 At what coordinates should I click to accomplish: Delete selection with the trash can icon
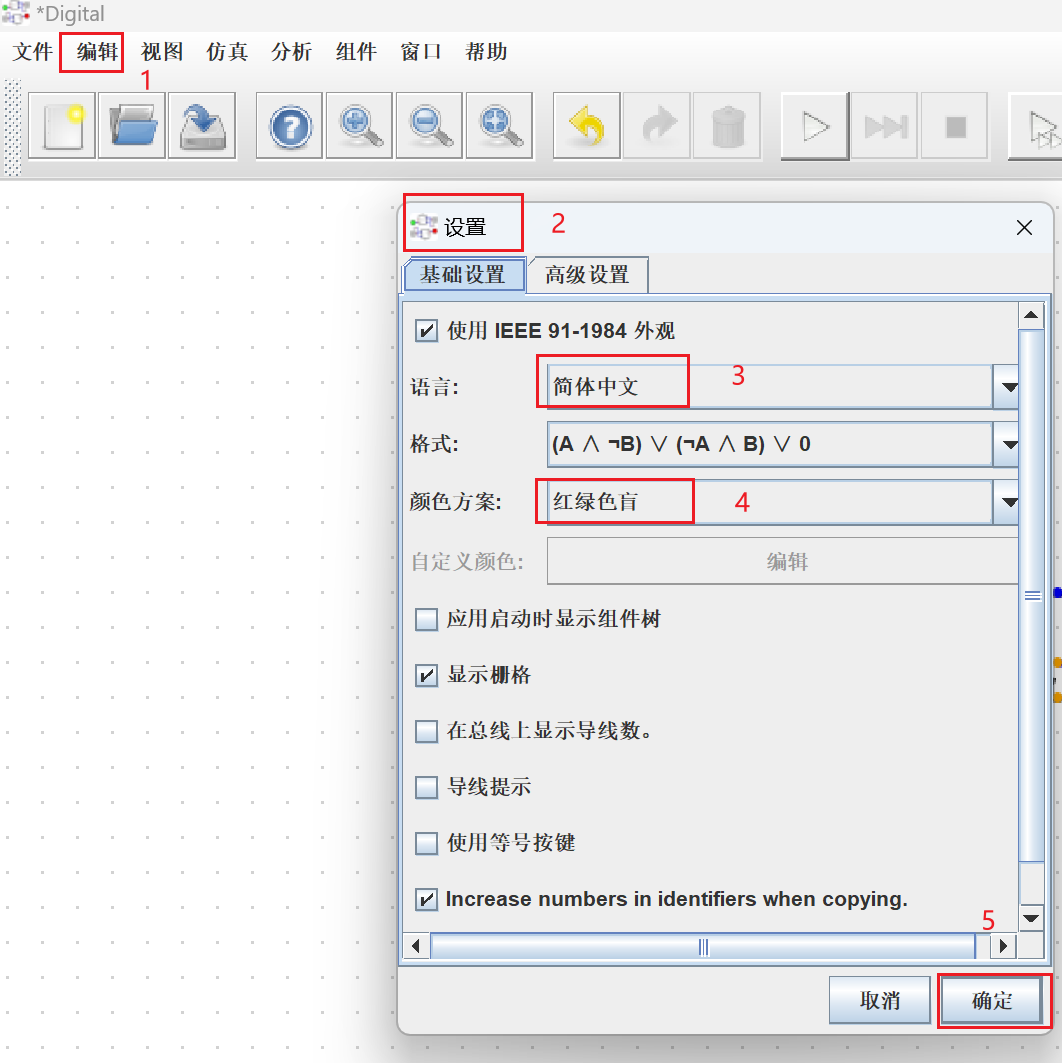click(727, 126)
